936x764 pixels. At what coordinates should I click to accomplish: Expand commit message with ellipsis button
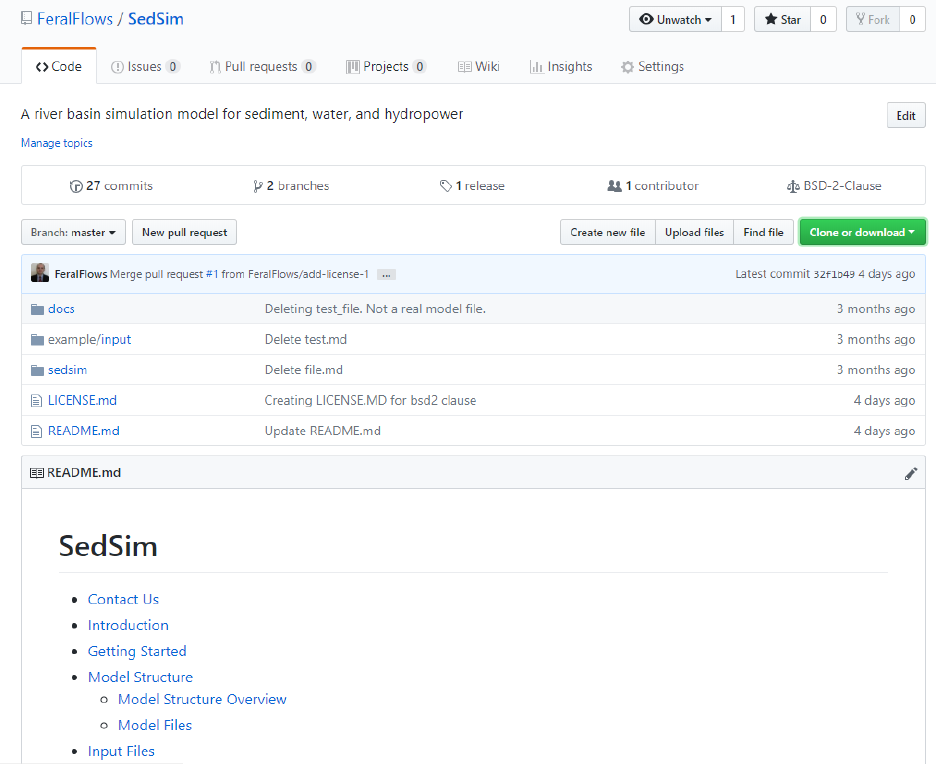(386, 275)
